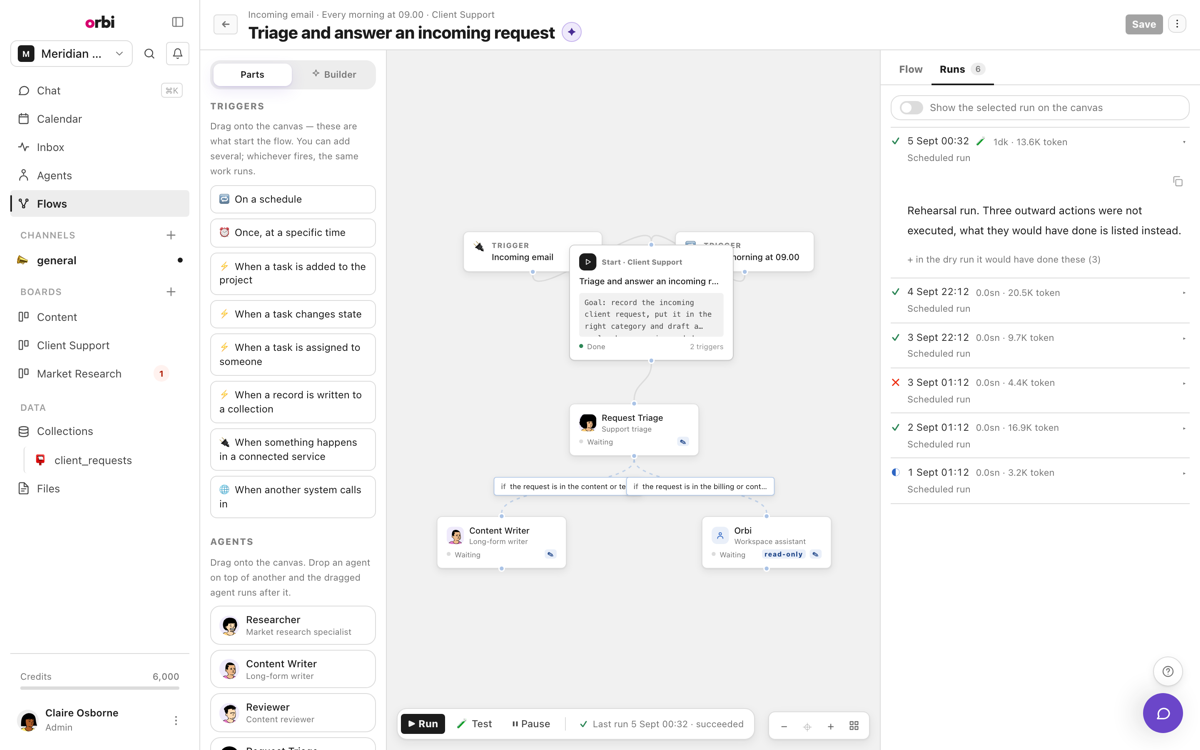
Task: Click the Save button
Action: click(1144, 24)
